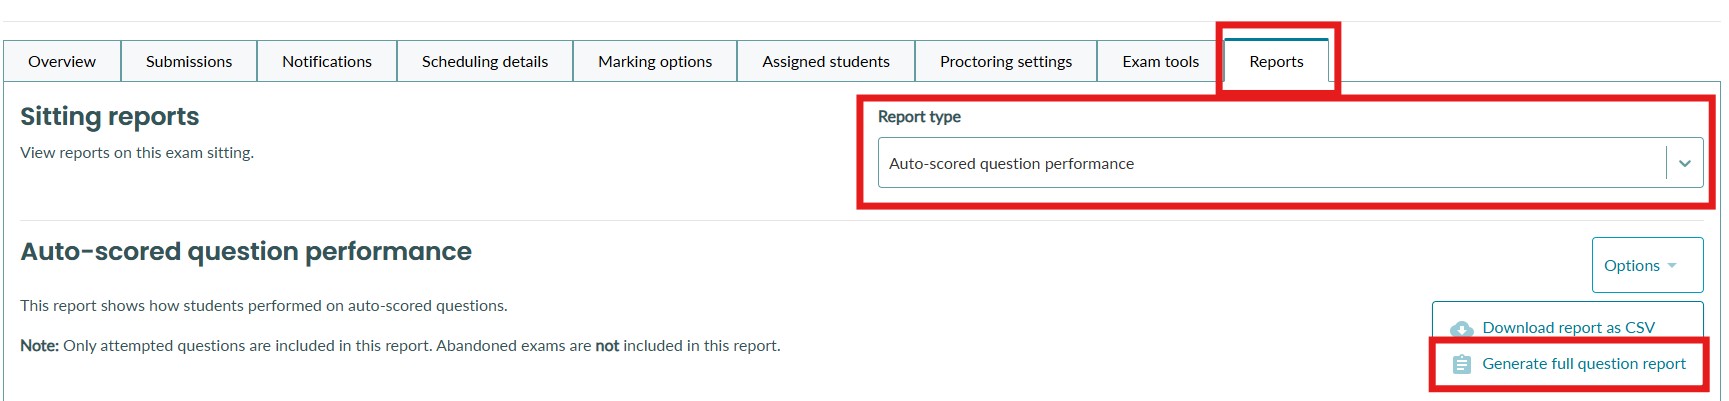The width and height of the screenshot is (1729, 401).
Task: Open the Auto-scored question performance combo box
Action: [x=1270, y=163]
